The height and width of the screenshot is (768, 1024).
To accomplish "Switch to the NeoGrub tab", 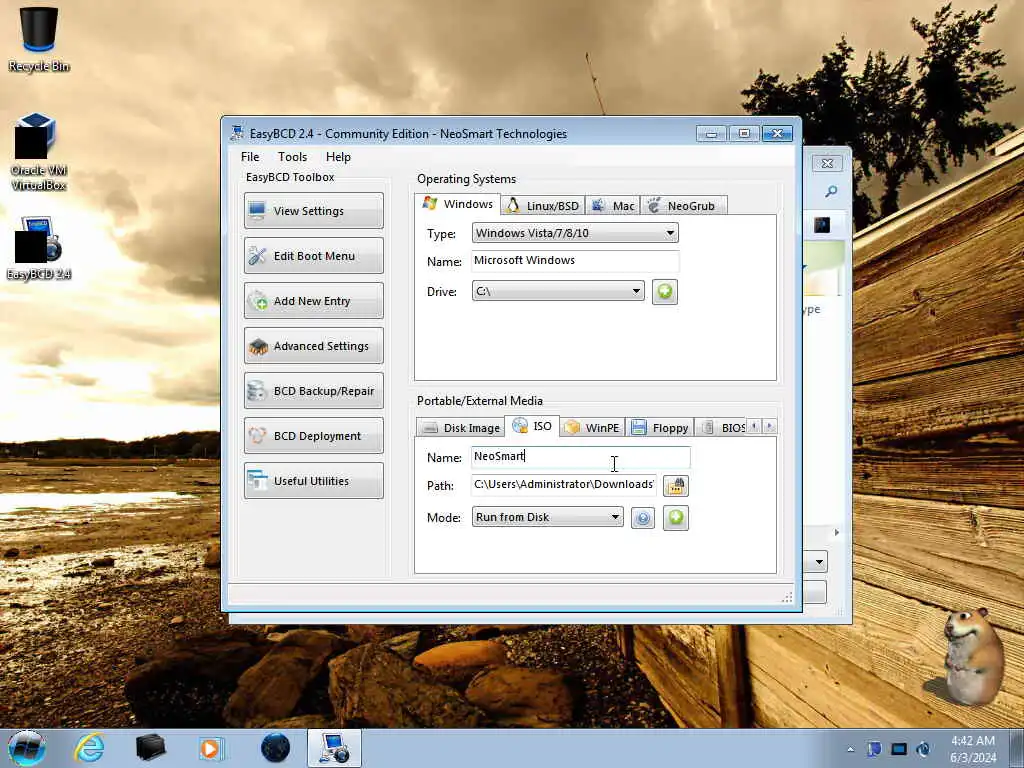I will coord(683,206).
